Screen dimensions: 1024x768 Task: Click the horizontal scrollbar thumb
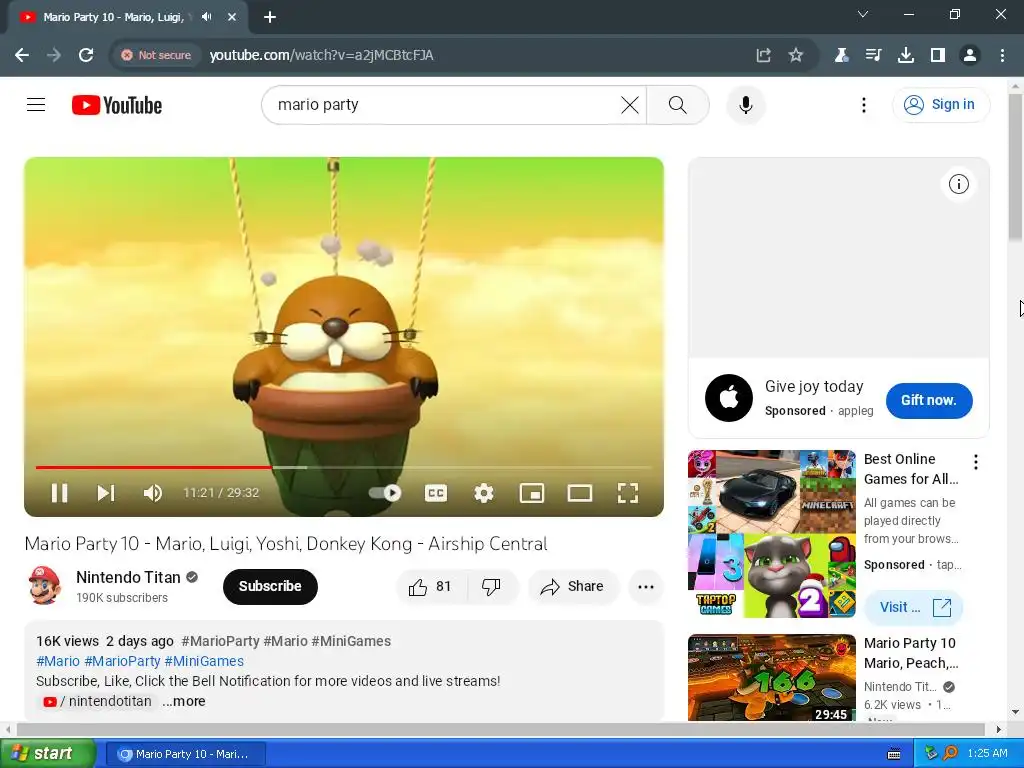pos(500,729)
